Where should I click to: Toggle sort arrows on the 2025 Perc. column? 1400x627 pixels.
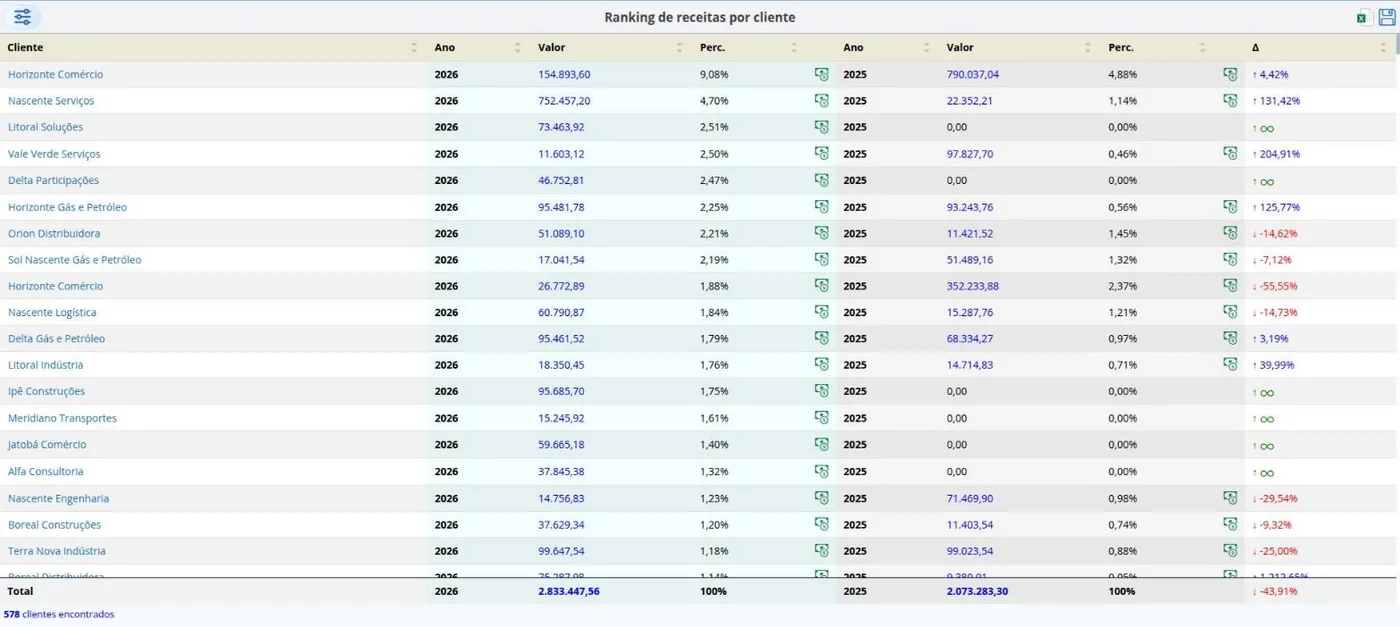point(1203,47)
